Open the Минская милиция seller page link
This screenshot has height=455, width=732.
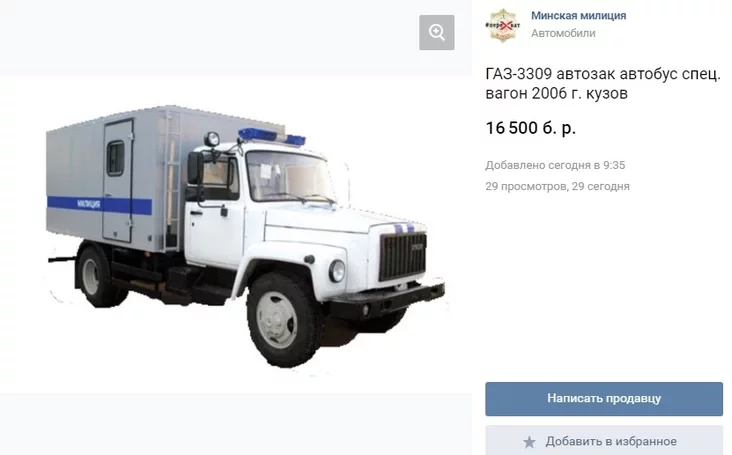click(x=578, y=15)
